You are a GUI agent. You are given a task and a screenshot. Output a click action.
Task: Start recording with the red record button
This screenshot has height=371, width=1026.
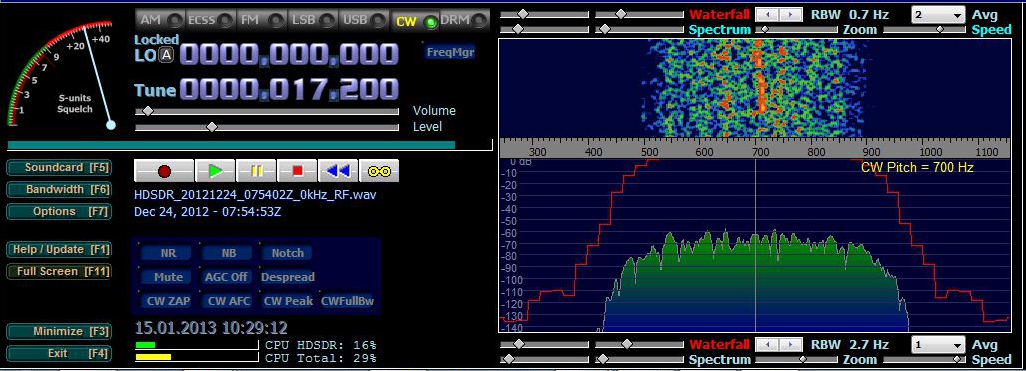pos(164,171)
